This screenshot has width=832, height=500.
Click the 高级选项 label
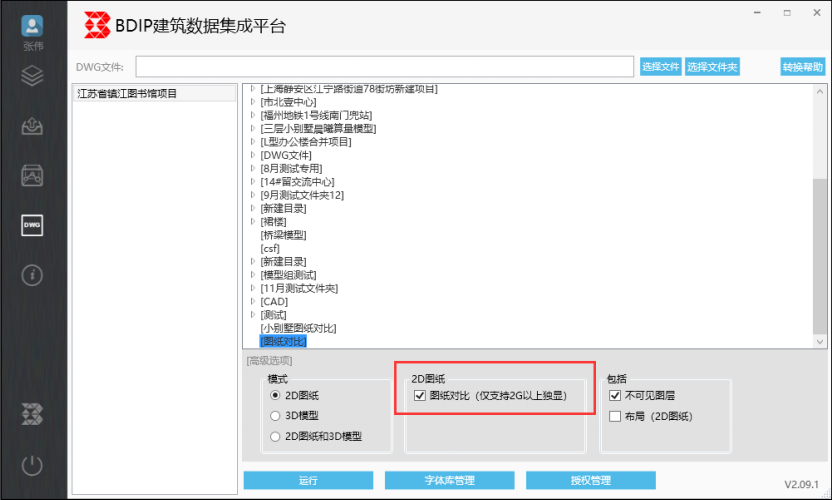tap(270, 361)
